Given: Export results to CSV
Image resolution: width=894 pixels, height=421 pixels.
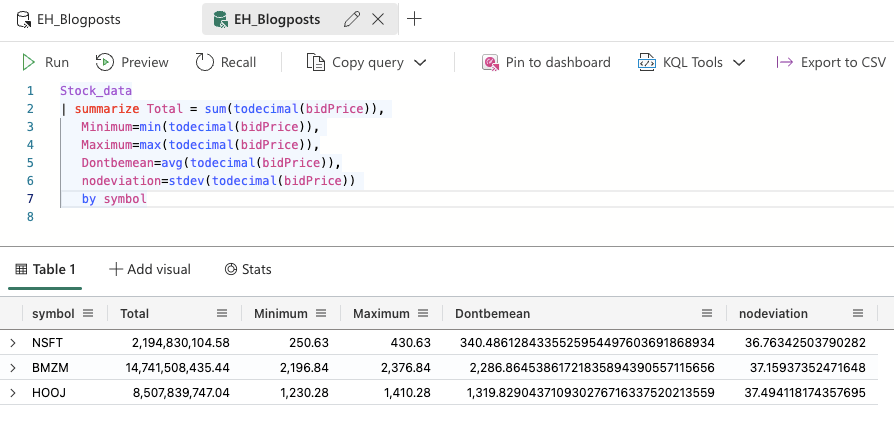Looking at the screenshot, I should click(831, 62).
